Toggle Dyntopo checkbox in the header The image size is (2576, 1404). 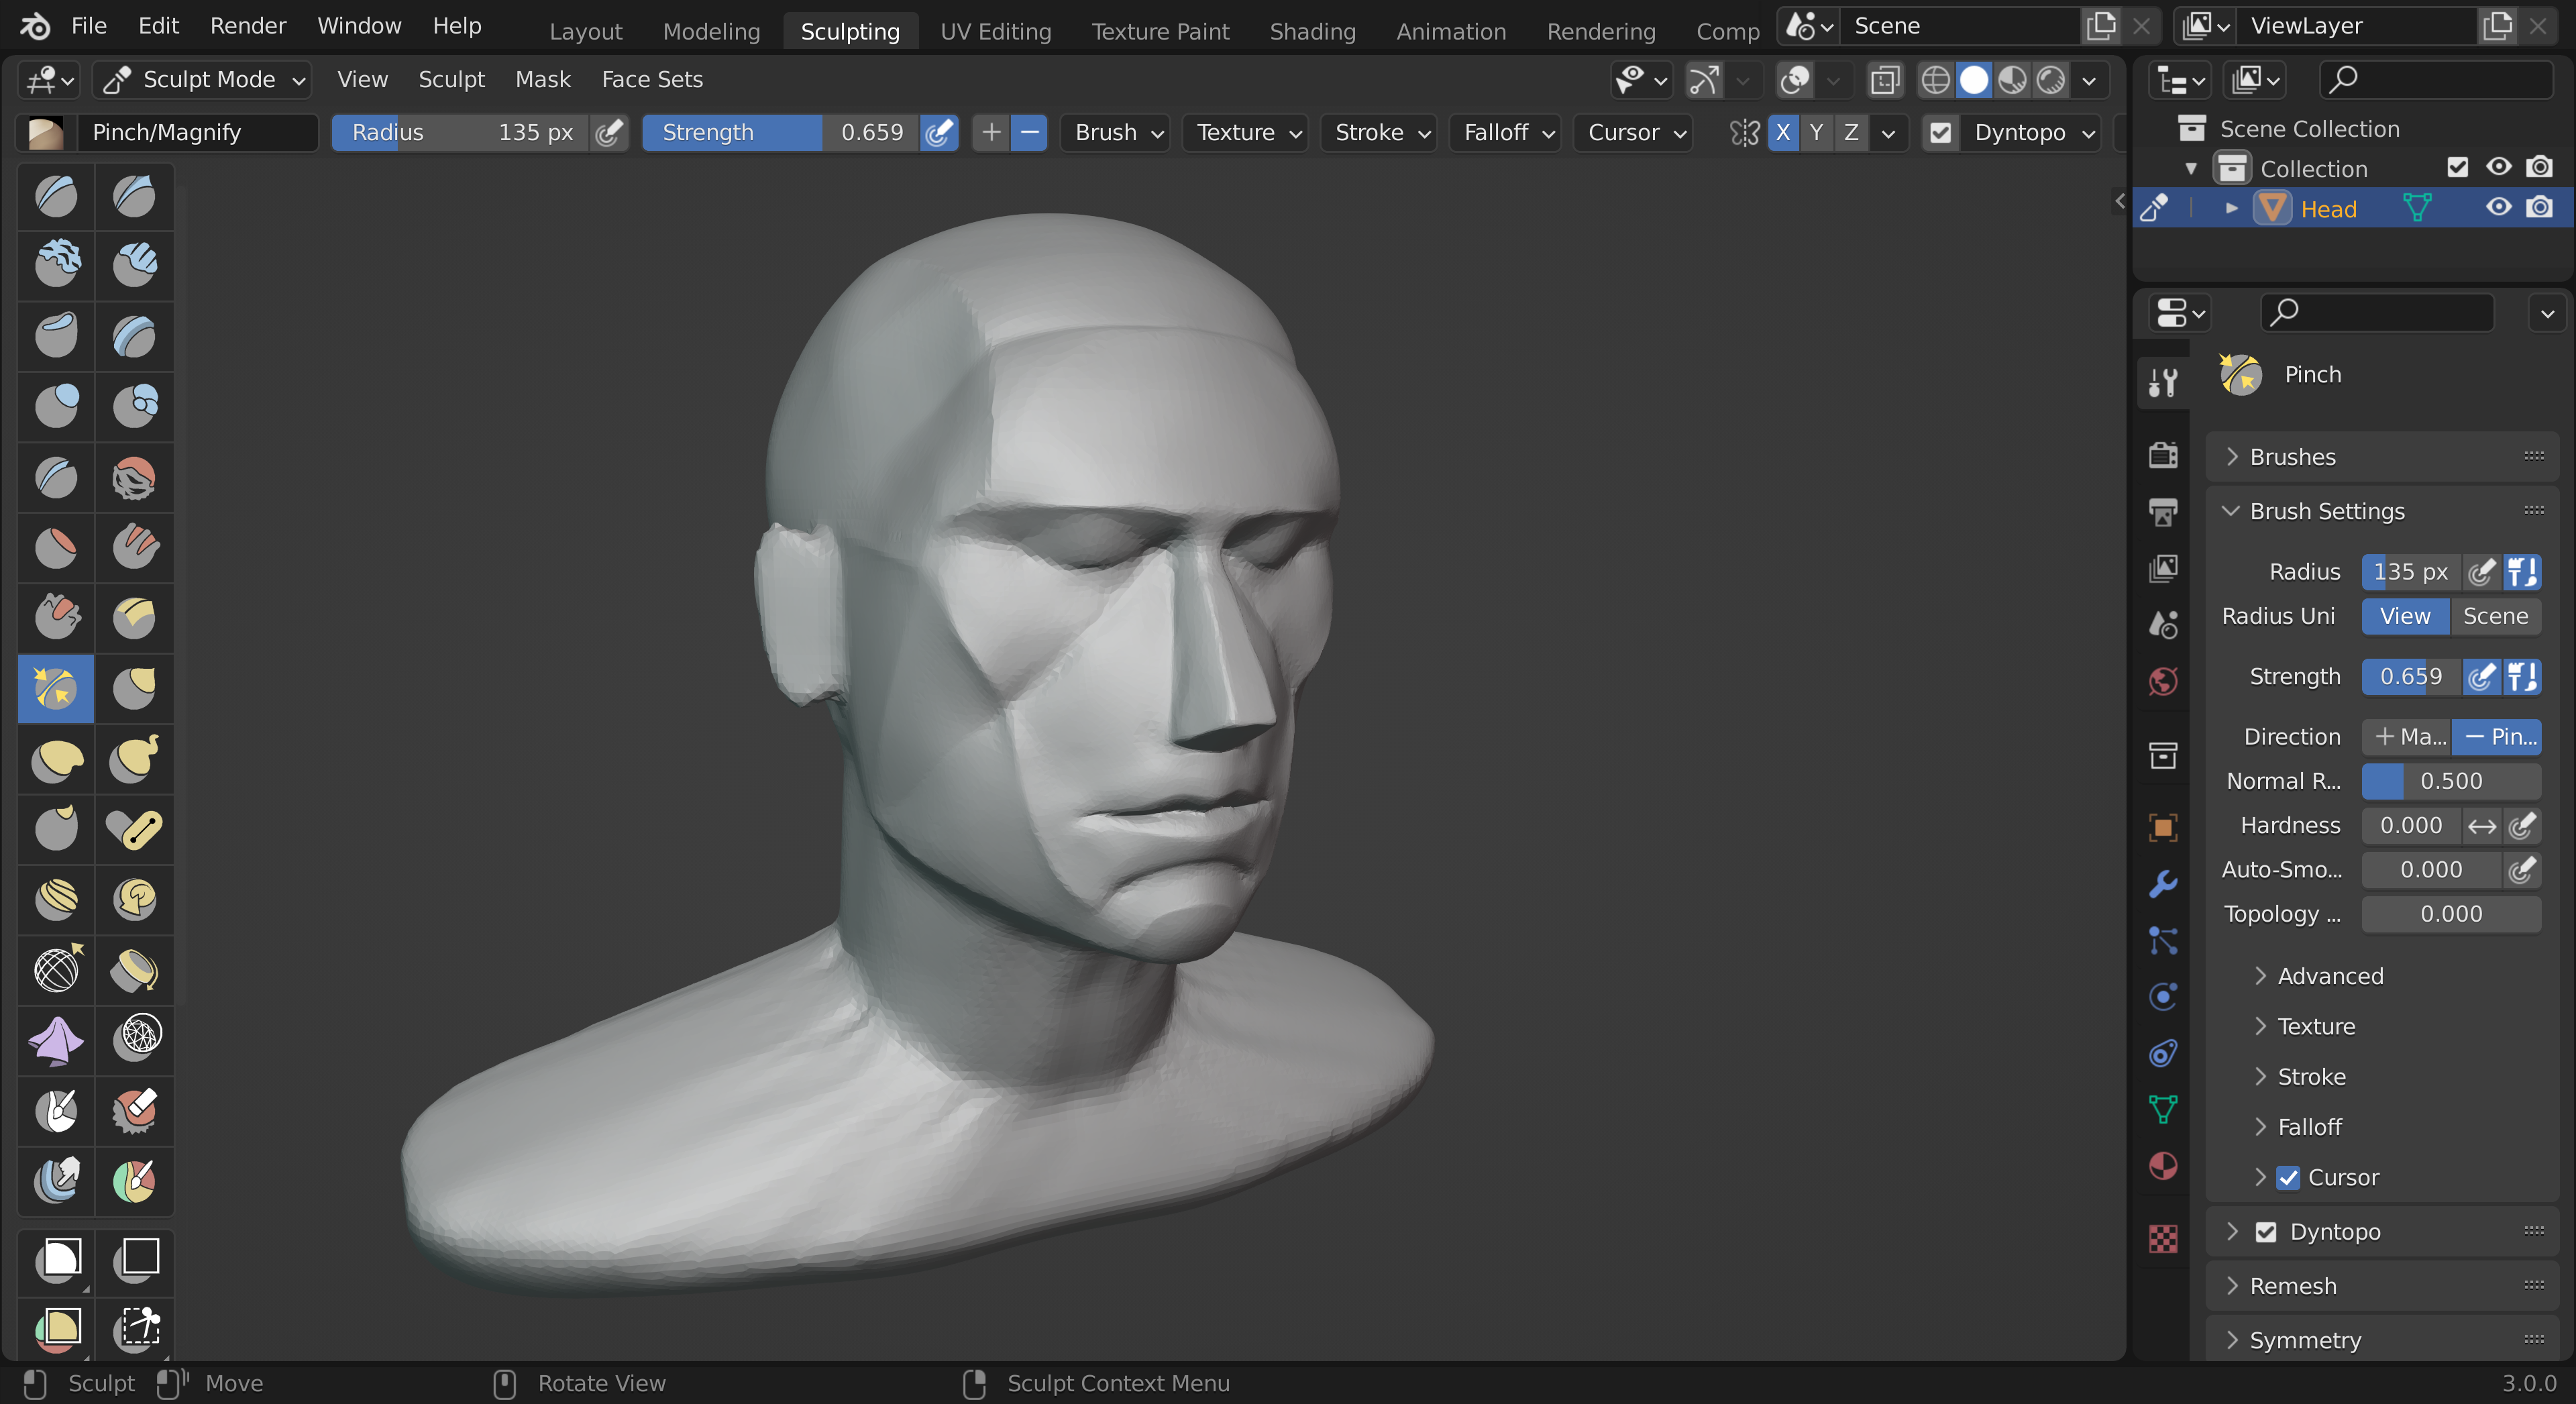click(x=1940, y=133)
